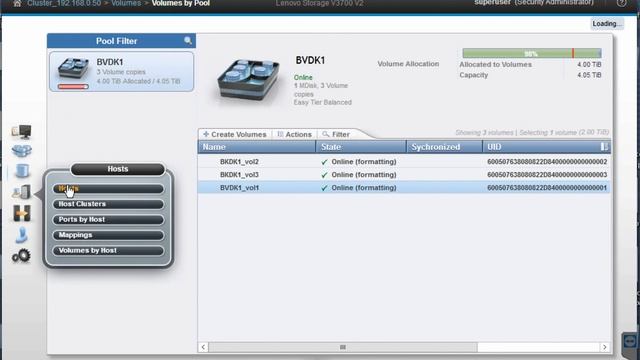The width and height of the screenshot is (640, 360).
Task: Select the BVDK1 pool card in the Pool Filter
Action: click(x=121, y=71)
